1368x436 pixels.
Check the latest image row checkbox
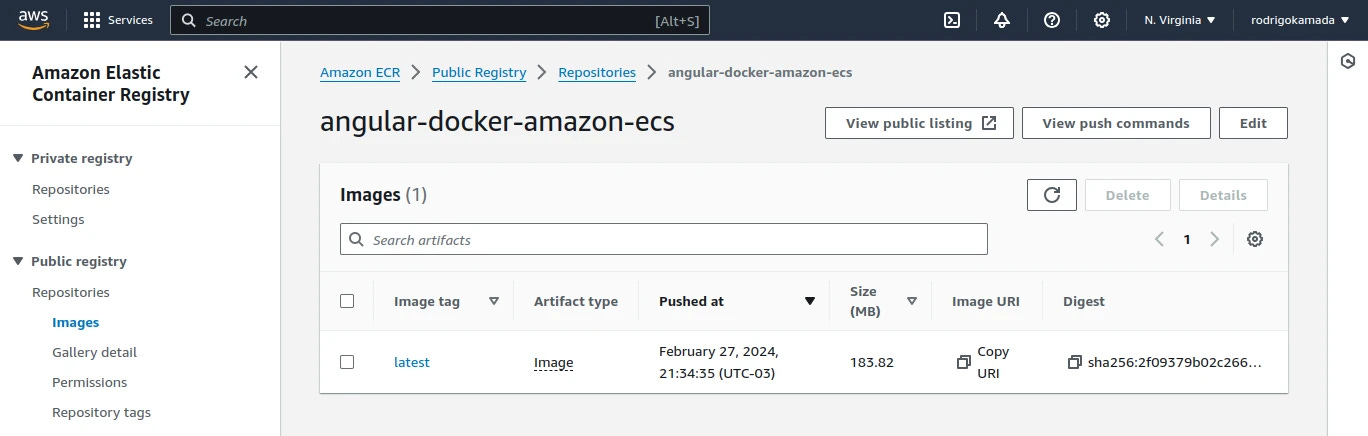coord(347,362)
